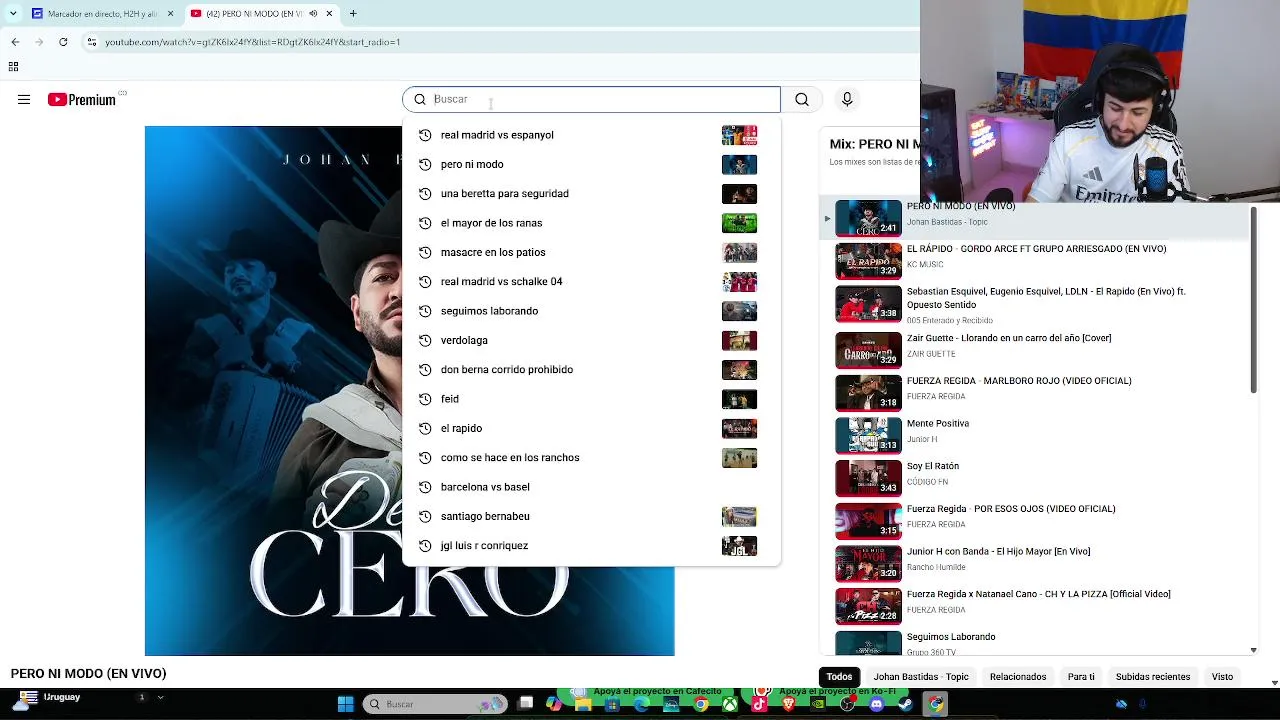Select the text 'santiago bernabeu'
The width and height of the screenshot is (1280, 720).
485,516
